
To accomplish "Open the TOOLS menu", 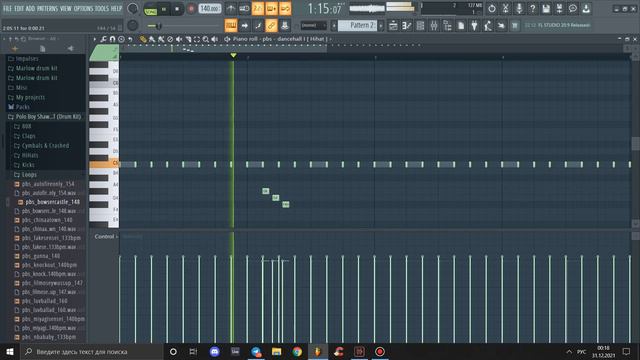I will [102, 8].
